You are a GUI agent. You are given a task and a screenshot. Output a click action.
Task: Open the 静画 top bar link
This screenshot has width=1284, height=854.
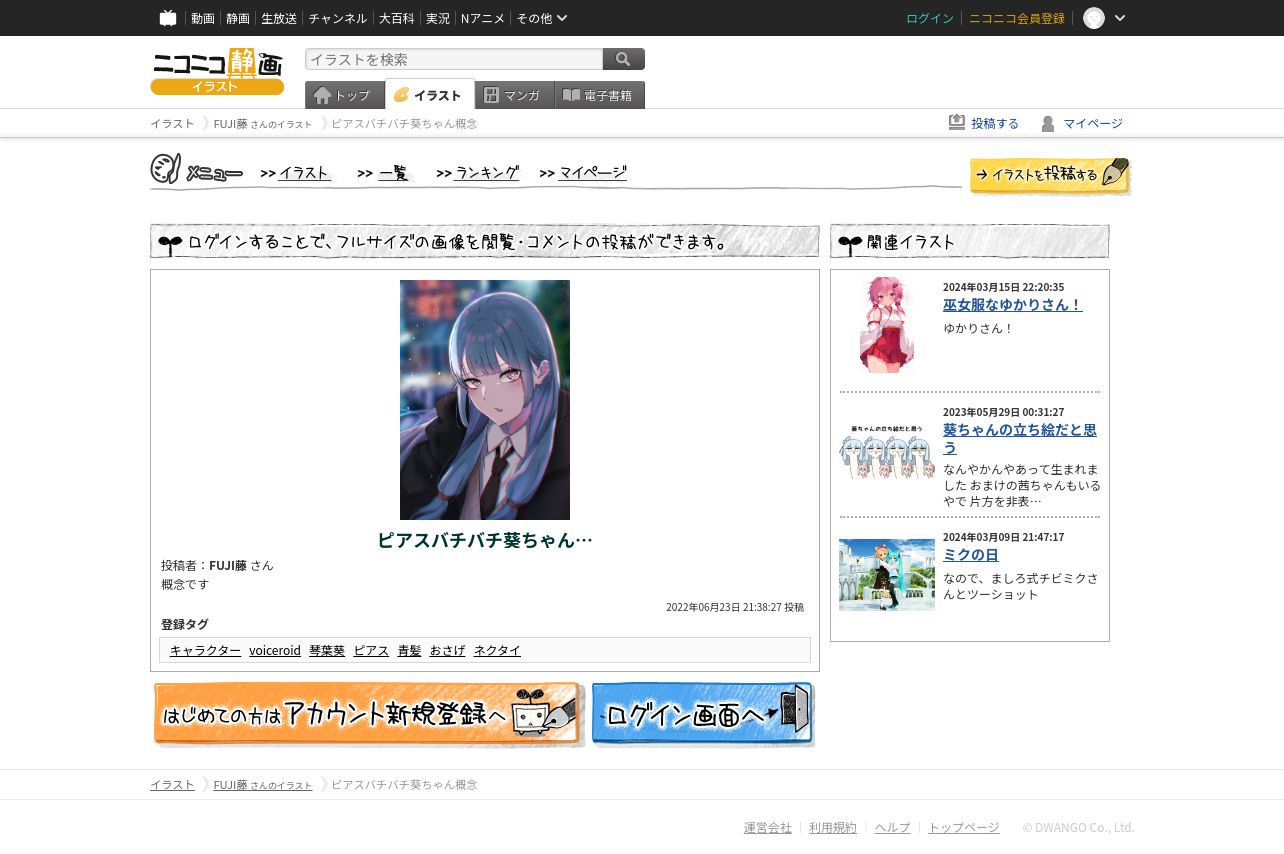tap(238, 18)
